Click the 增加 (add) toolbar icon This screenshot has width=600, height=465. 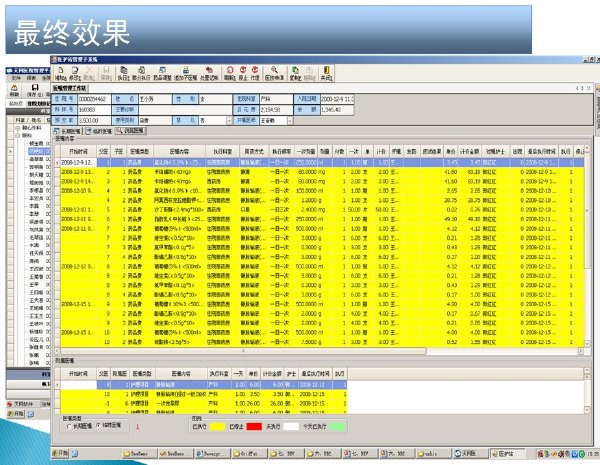[x=60, y=73]
